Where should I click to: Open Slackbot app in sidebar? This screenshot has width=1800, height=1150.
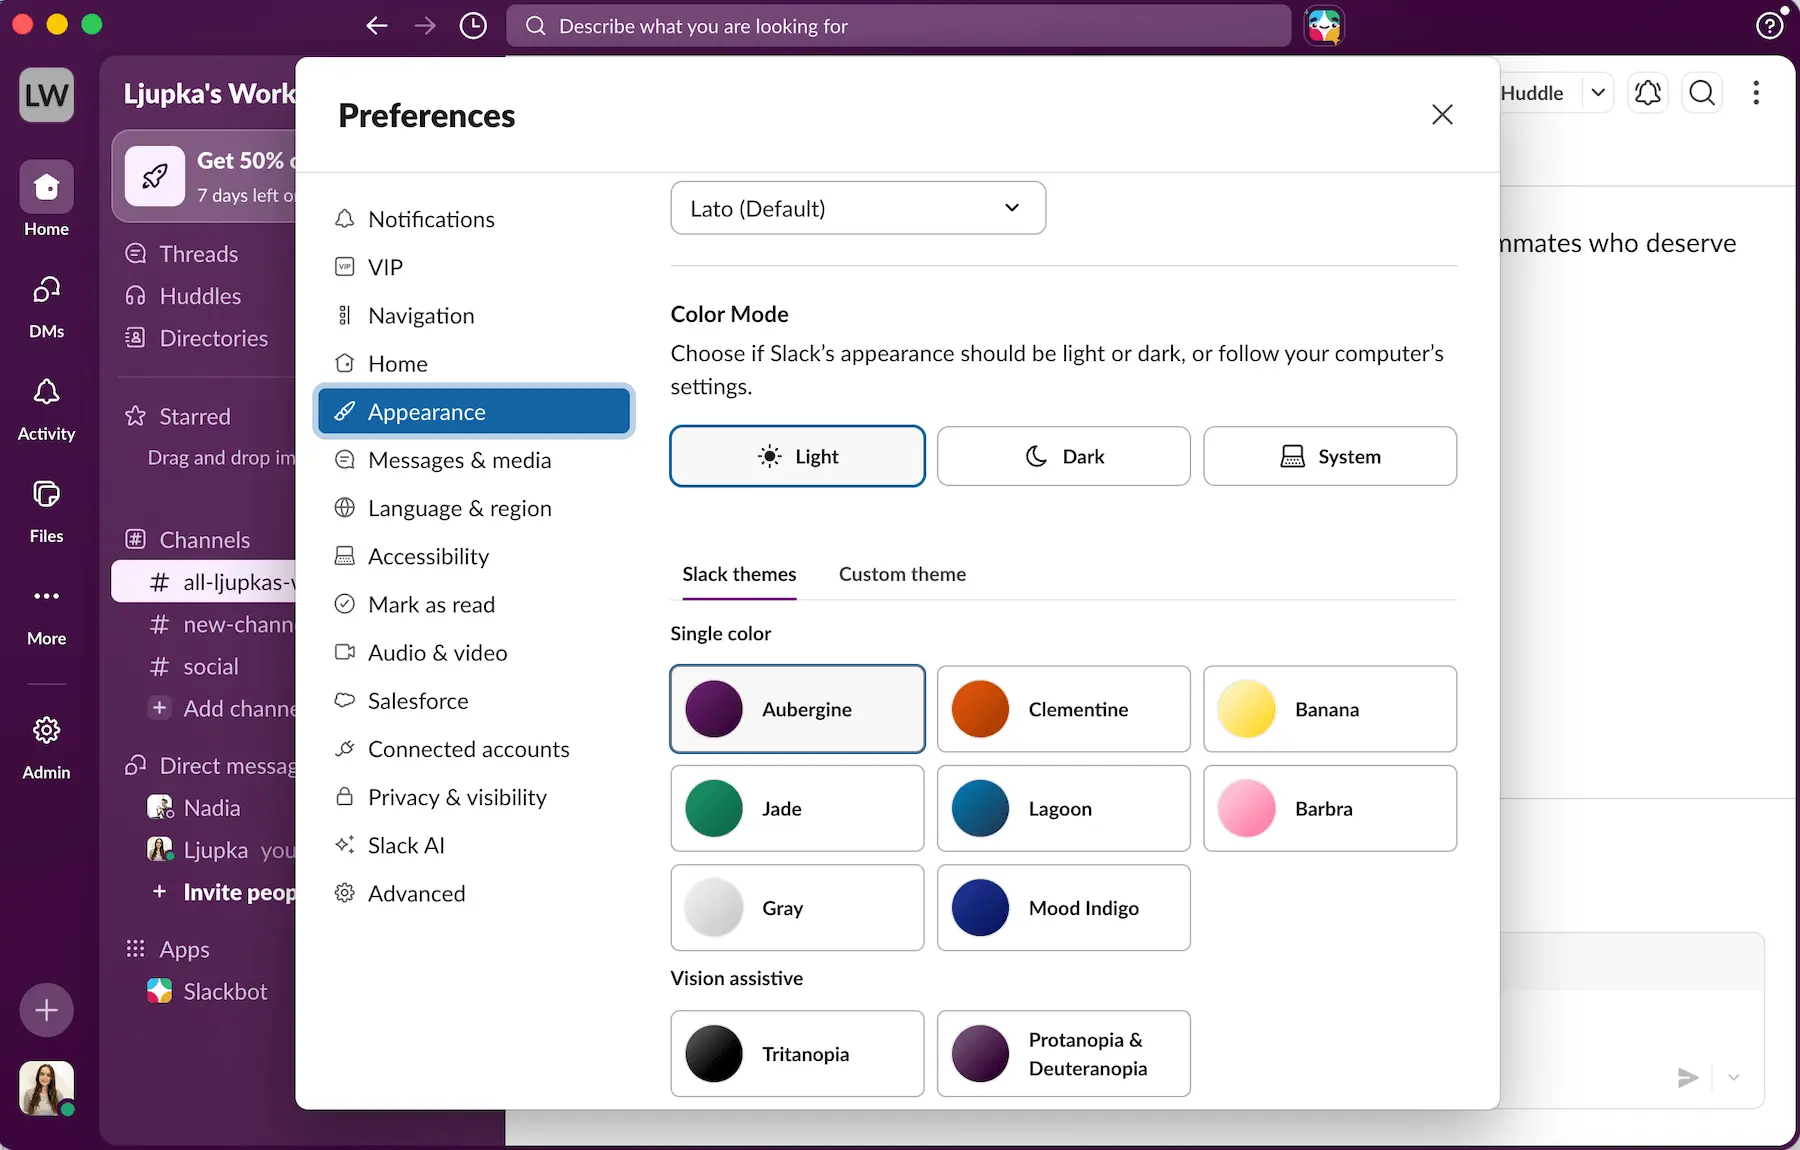click(x=225, y=991)
